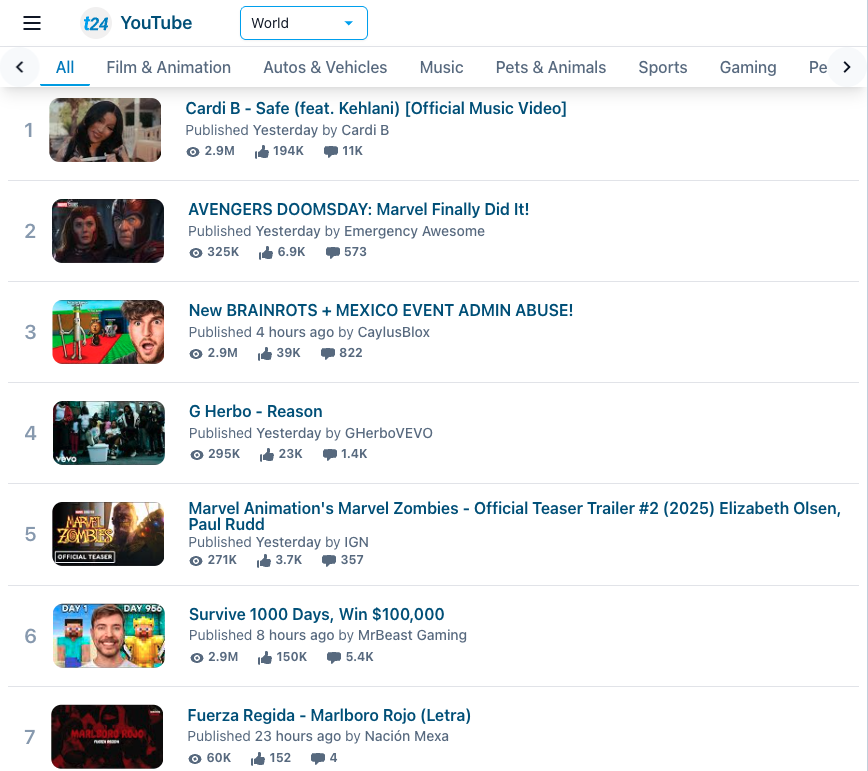Click rank number 4 in the list
868x771 pixels.
click(x=30, y=433)
